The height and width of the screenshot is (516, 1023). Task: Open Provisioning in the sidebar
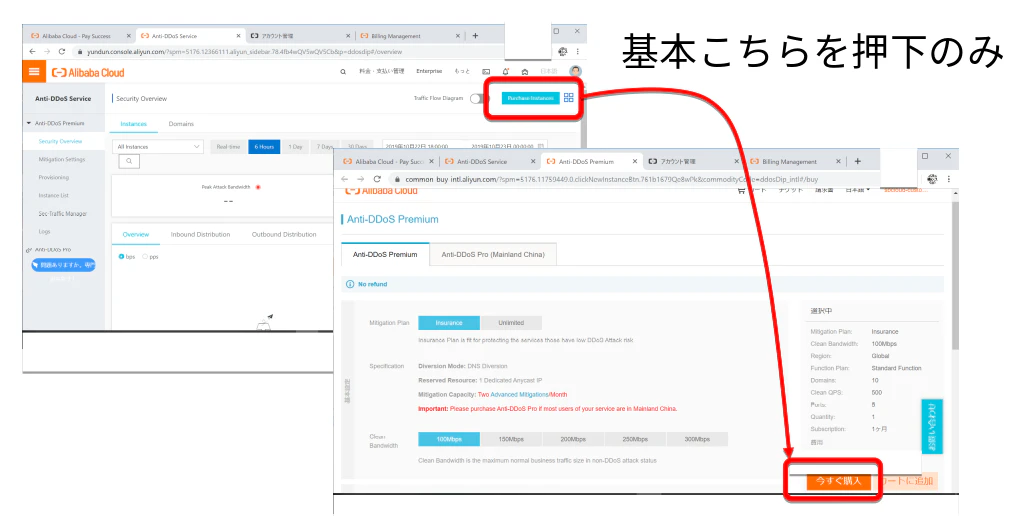click(x=53, y=177)
